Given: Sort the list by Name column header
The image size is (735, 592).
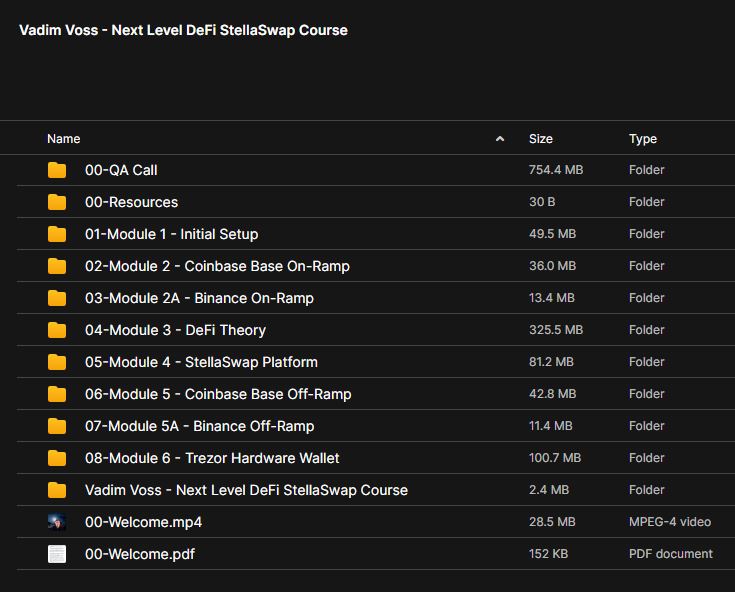Looking at the screenshot, I should tap(64, 139).
